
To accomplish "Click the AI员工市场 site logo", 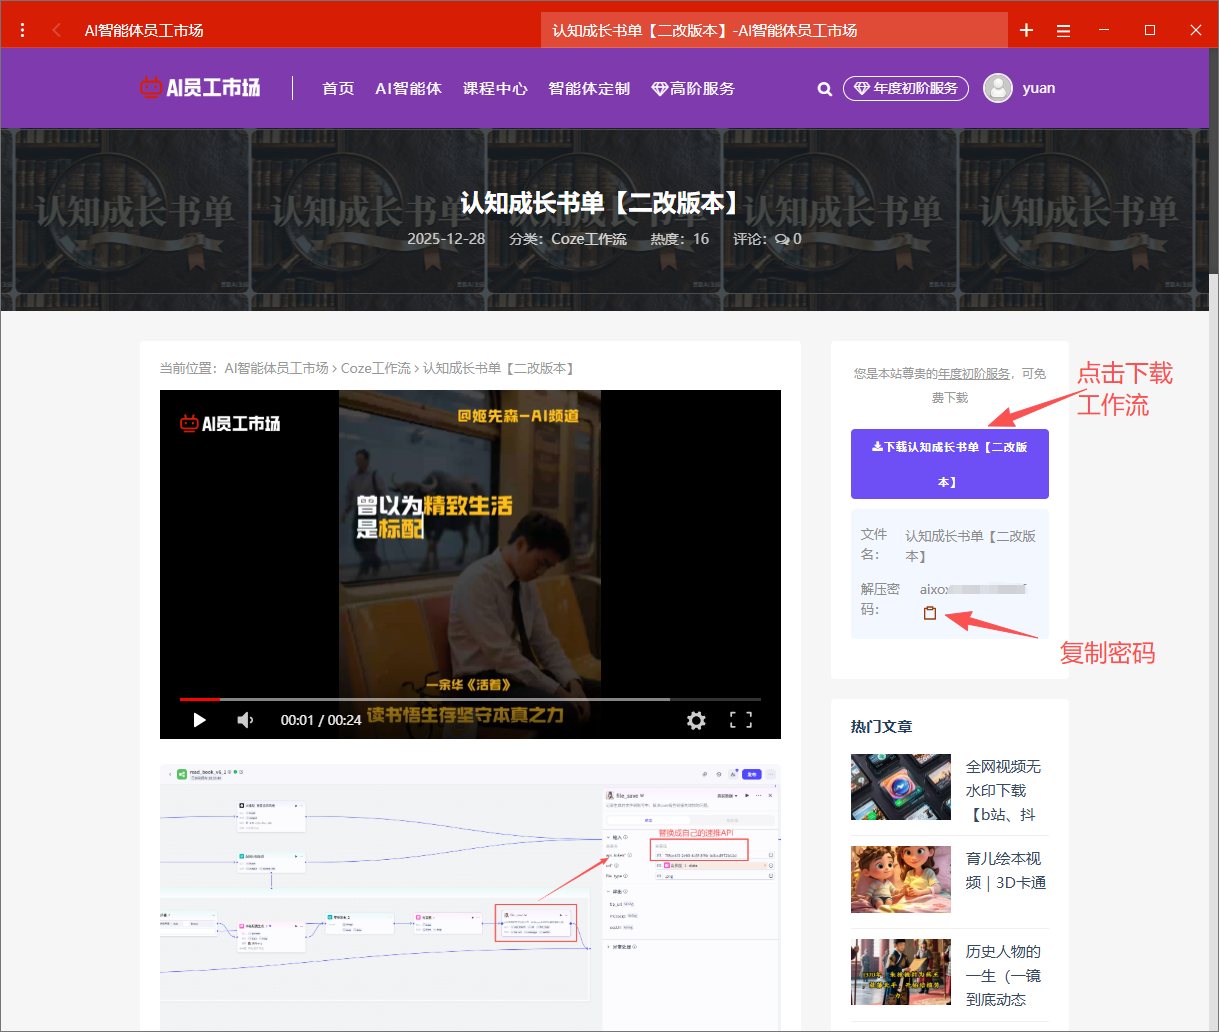I will click(200, 88).
